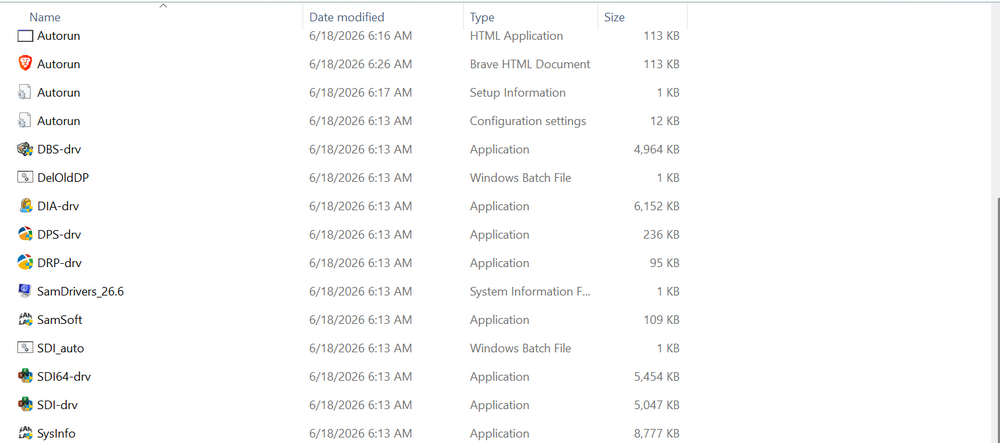Click the Autorun Setup Information file icon
Image resolution: width=1000 pixels, height=443 pixels.
tap(25, 92)
